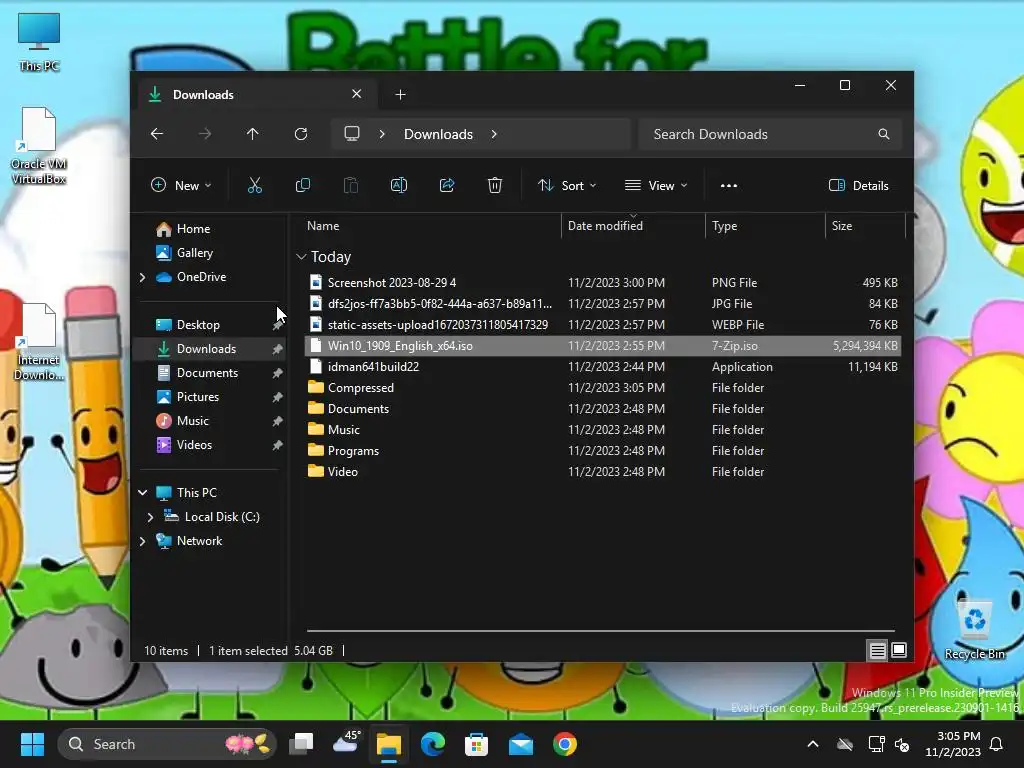Click the taskbar Search box
This screenshot has width=1024, height=768.
pos(167,744)
